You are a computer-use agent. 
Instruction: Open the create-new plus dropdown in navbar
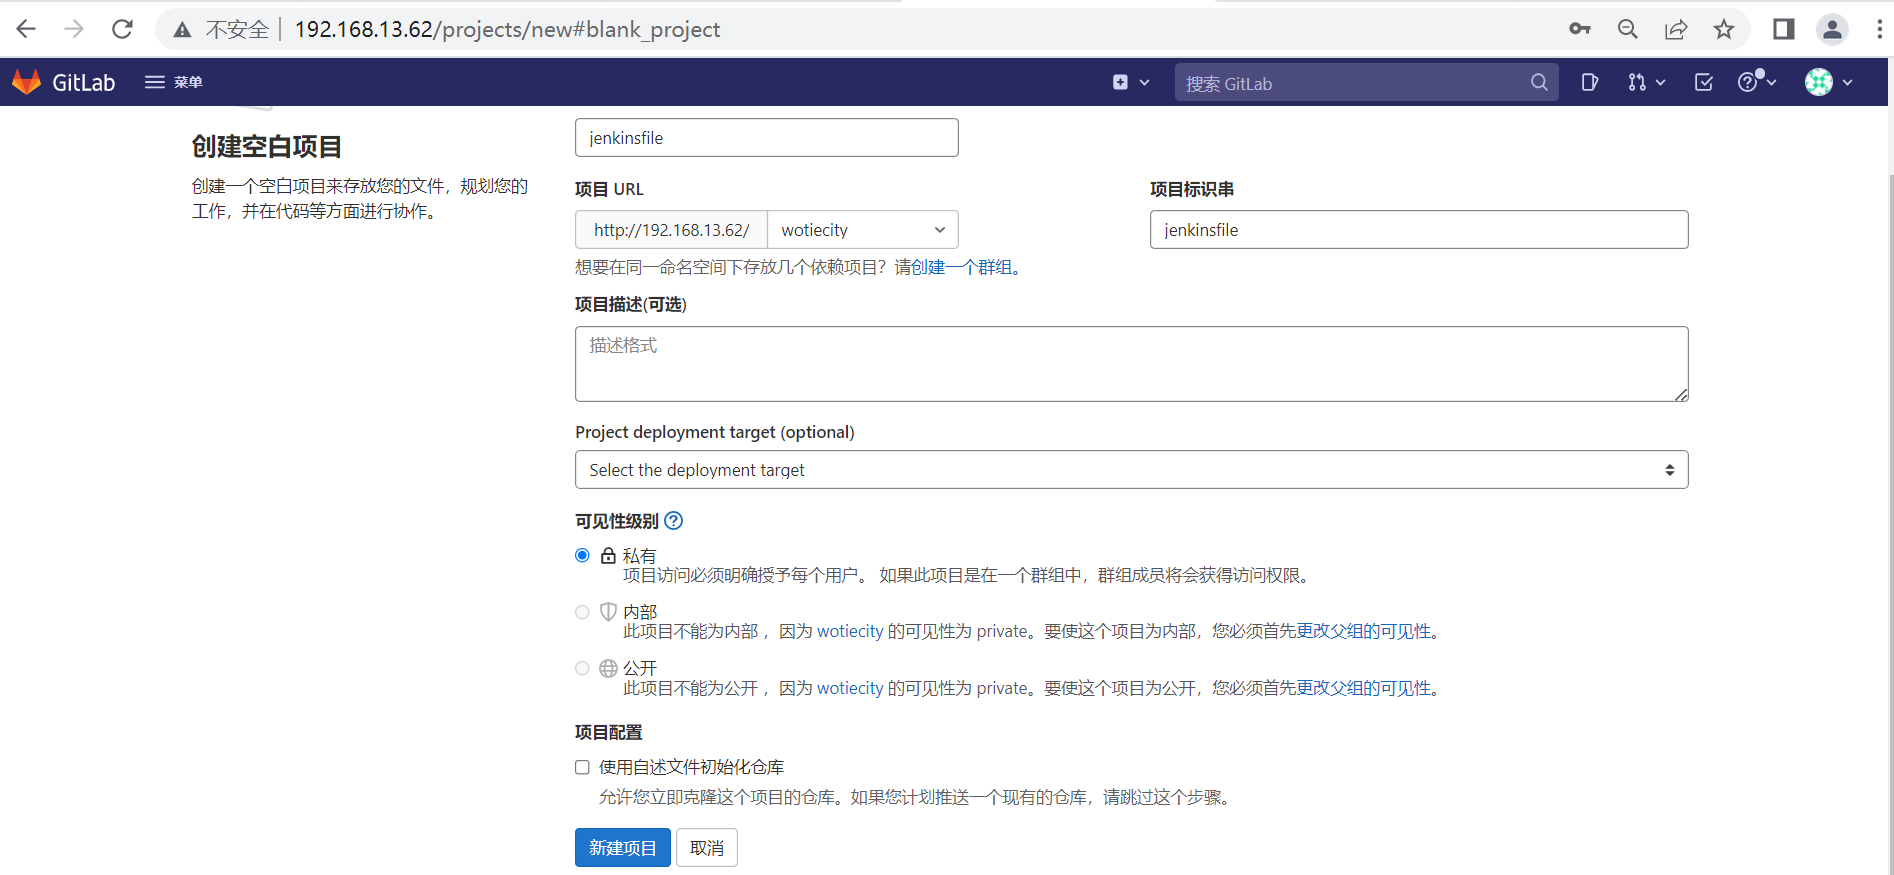(x=1131, y=82)
